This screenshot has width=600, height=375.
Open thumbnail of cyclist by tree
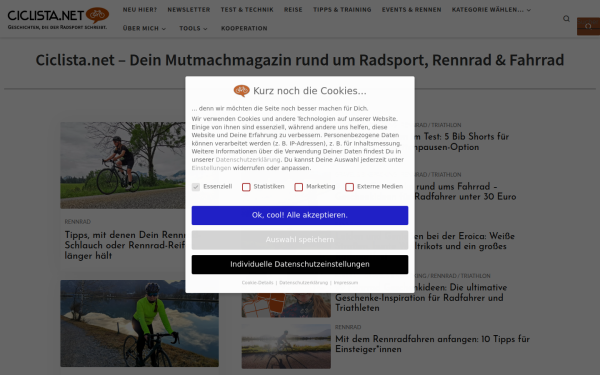122,165
